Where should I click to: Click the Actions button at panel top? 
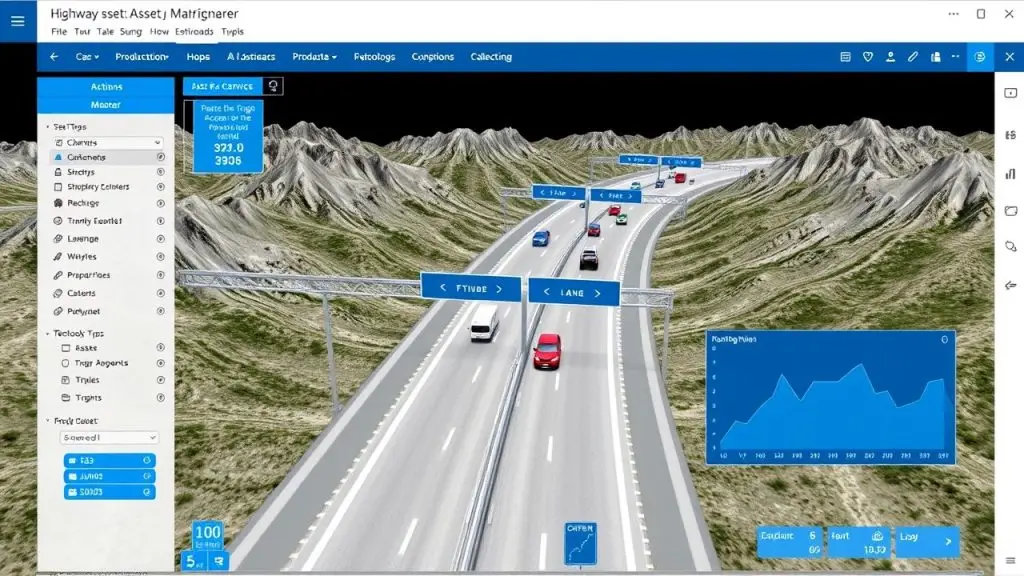[x=106, y=87]
